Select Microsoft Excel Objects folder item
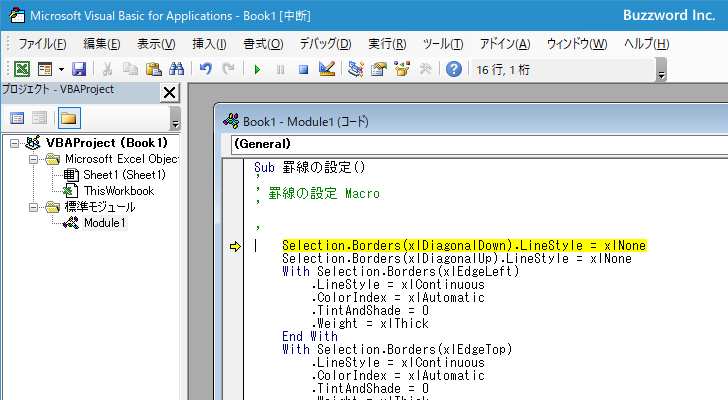 click(x=121, y=159)
